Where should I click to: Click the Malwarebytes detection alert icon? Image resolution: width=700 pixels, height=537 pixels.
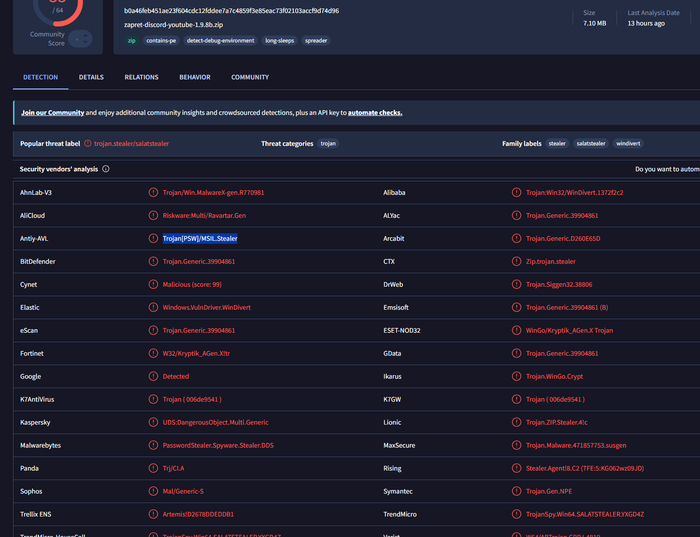click(153, 445)
